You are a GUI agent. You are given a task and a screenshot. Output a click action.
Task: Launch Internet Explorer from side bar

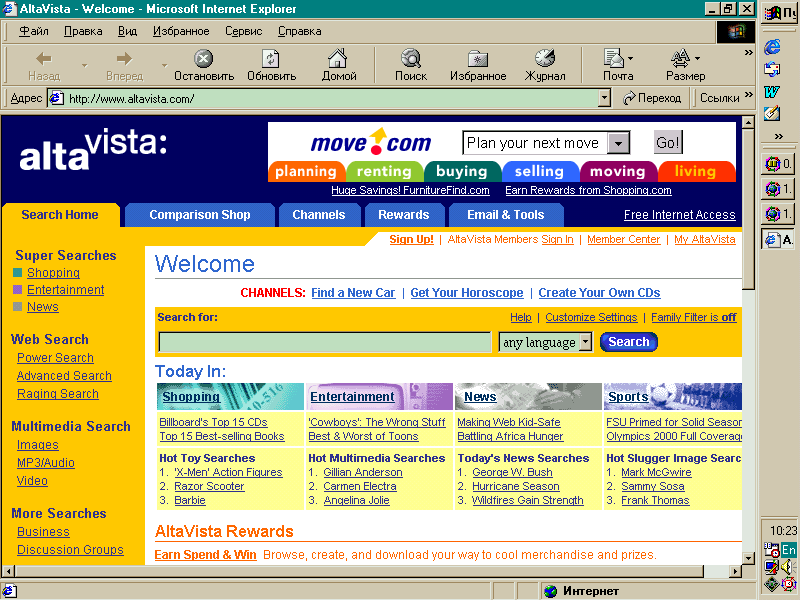click(x=772, y=47)
